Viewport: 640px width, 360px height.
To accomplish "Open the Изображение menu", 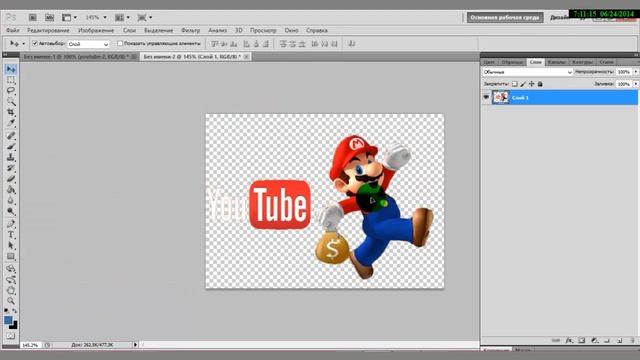I will 96,30.
